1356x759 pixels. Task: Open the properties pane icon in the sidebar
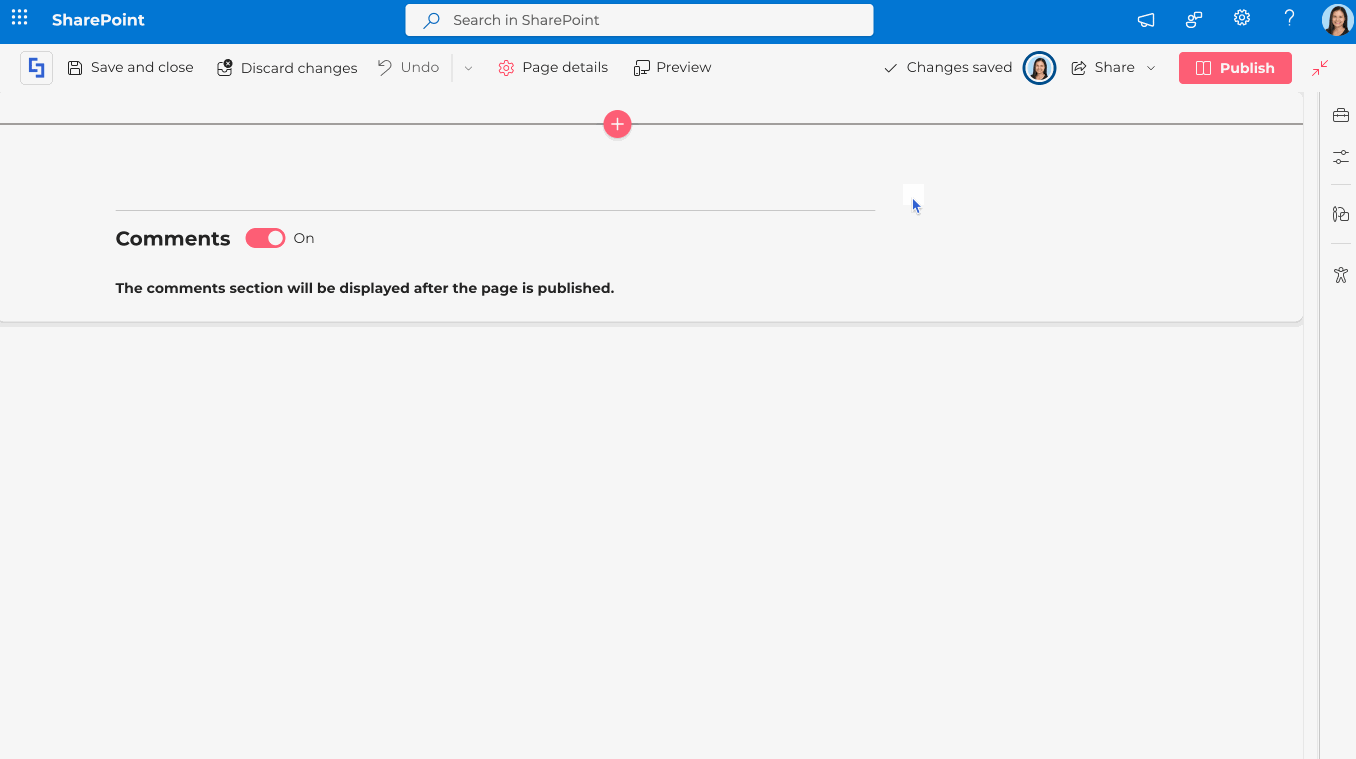tap(1340, 156)
